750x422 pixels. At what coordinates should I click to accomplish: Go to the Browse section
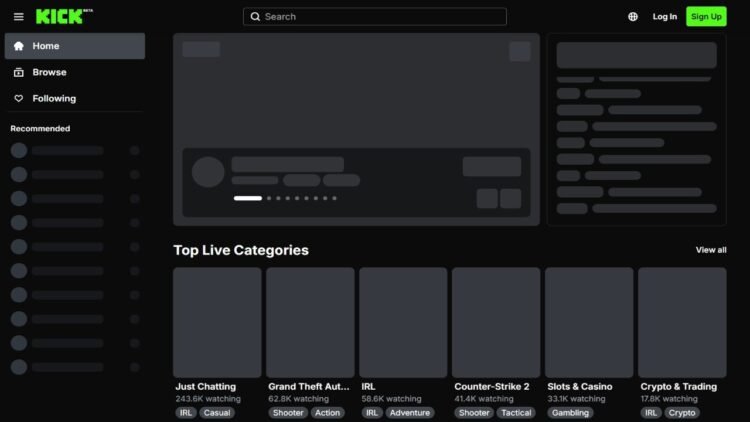coord(75,72)
